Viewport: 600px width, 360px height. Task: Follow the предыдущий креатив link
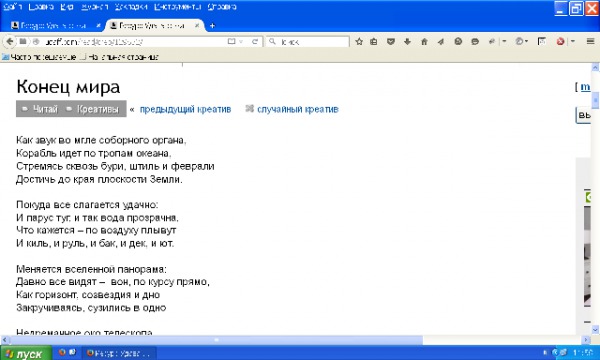coord(185,109)
